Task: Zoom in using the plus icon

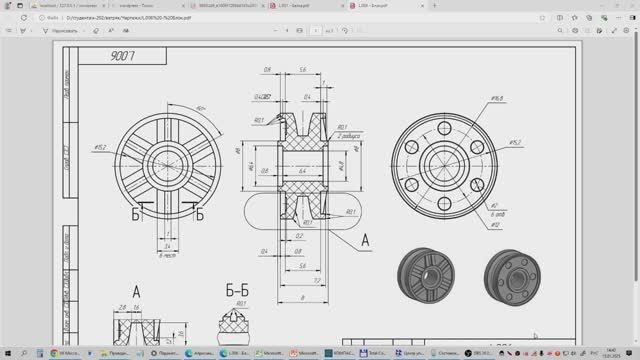Action: [287, 31]
